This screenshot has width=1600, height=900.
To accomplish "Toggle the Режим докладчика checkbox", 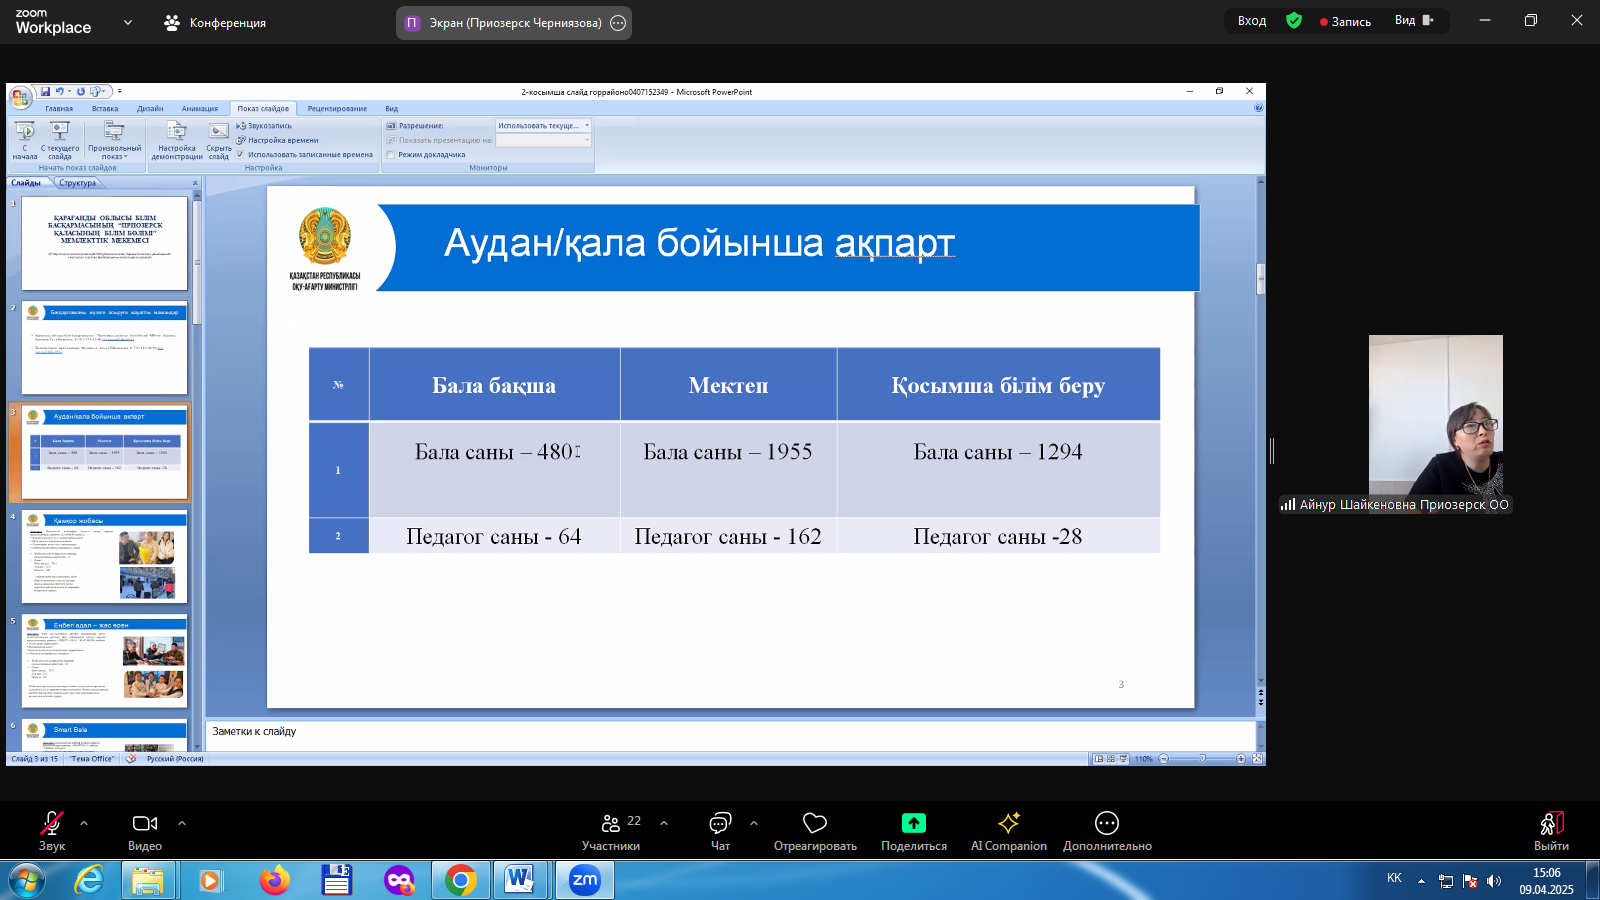I will coord(391,155).
